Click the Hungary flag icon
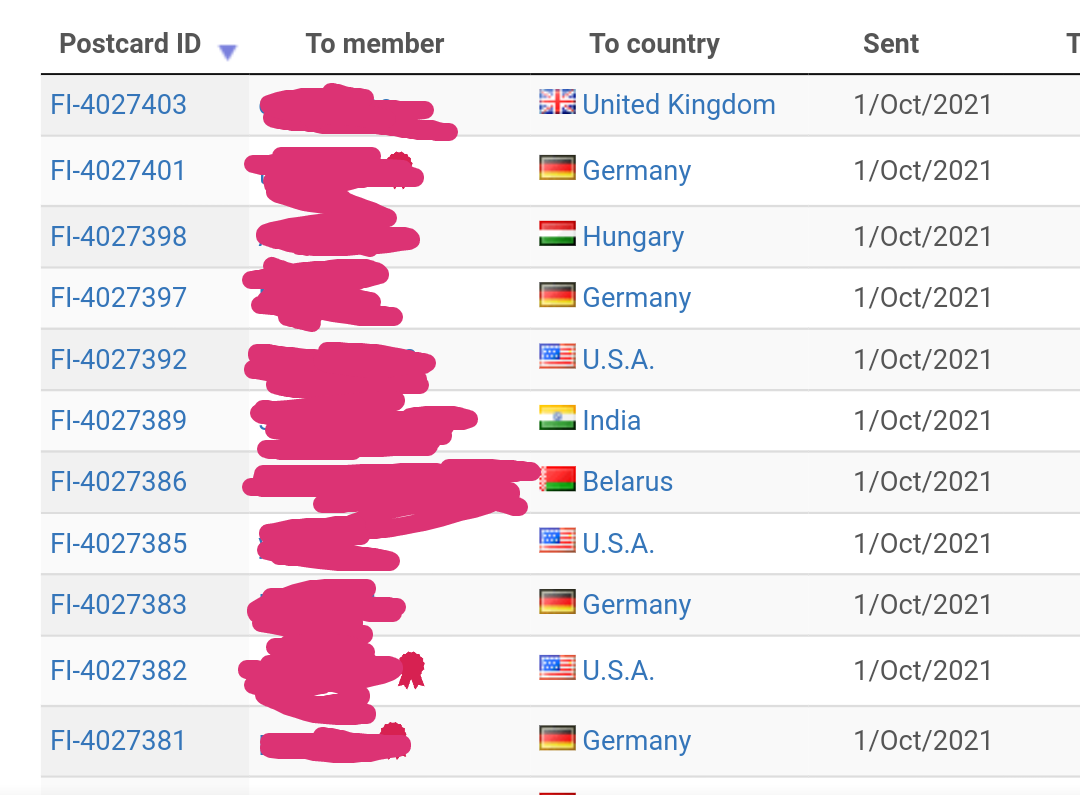Screen dimensions: 1080x795 tap(557, 234)
